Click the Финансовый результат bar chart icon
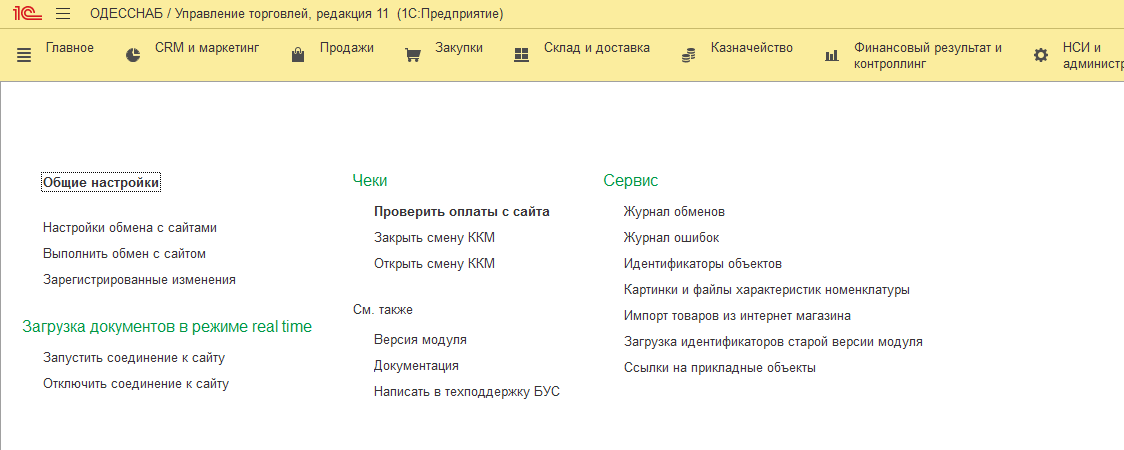 click(831, 55)
